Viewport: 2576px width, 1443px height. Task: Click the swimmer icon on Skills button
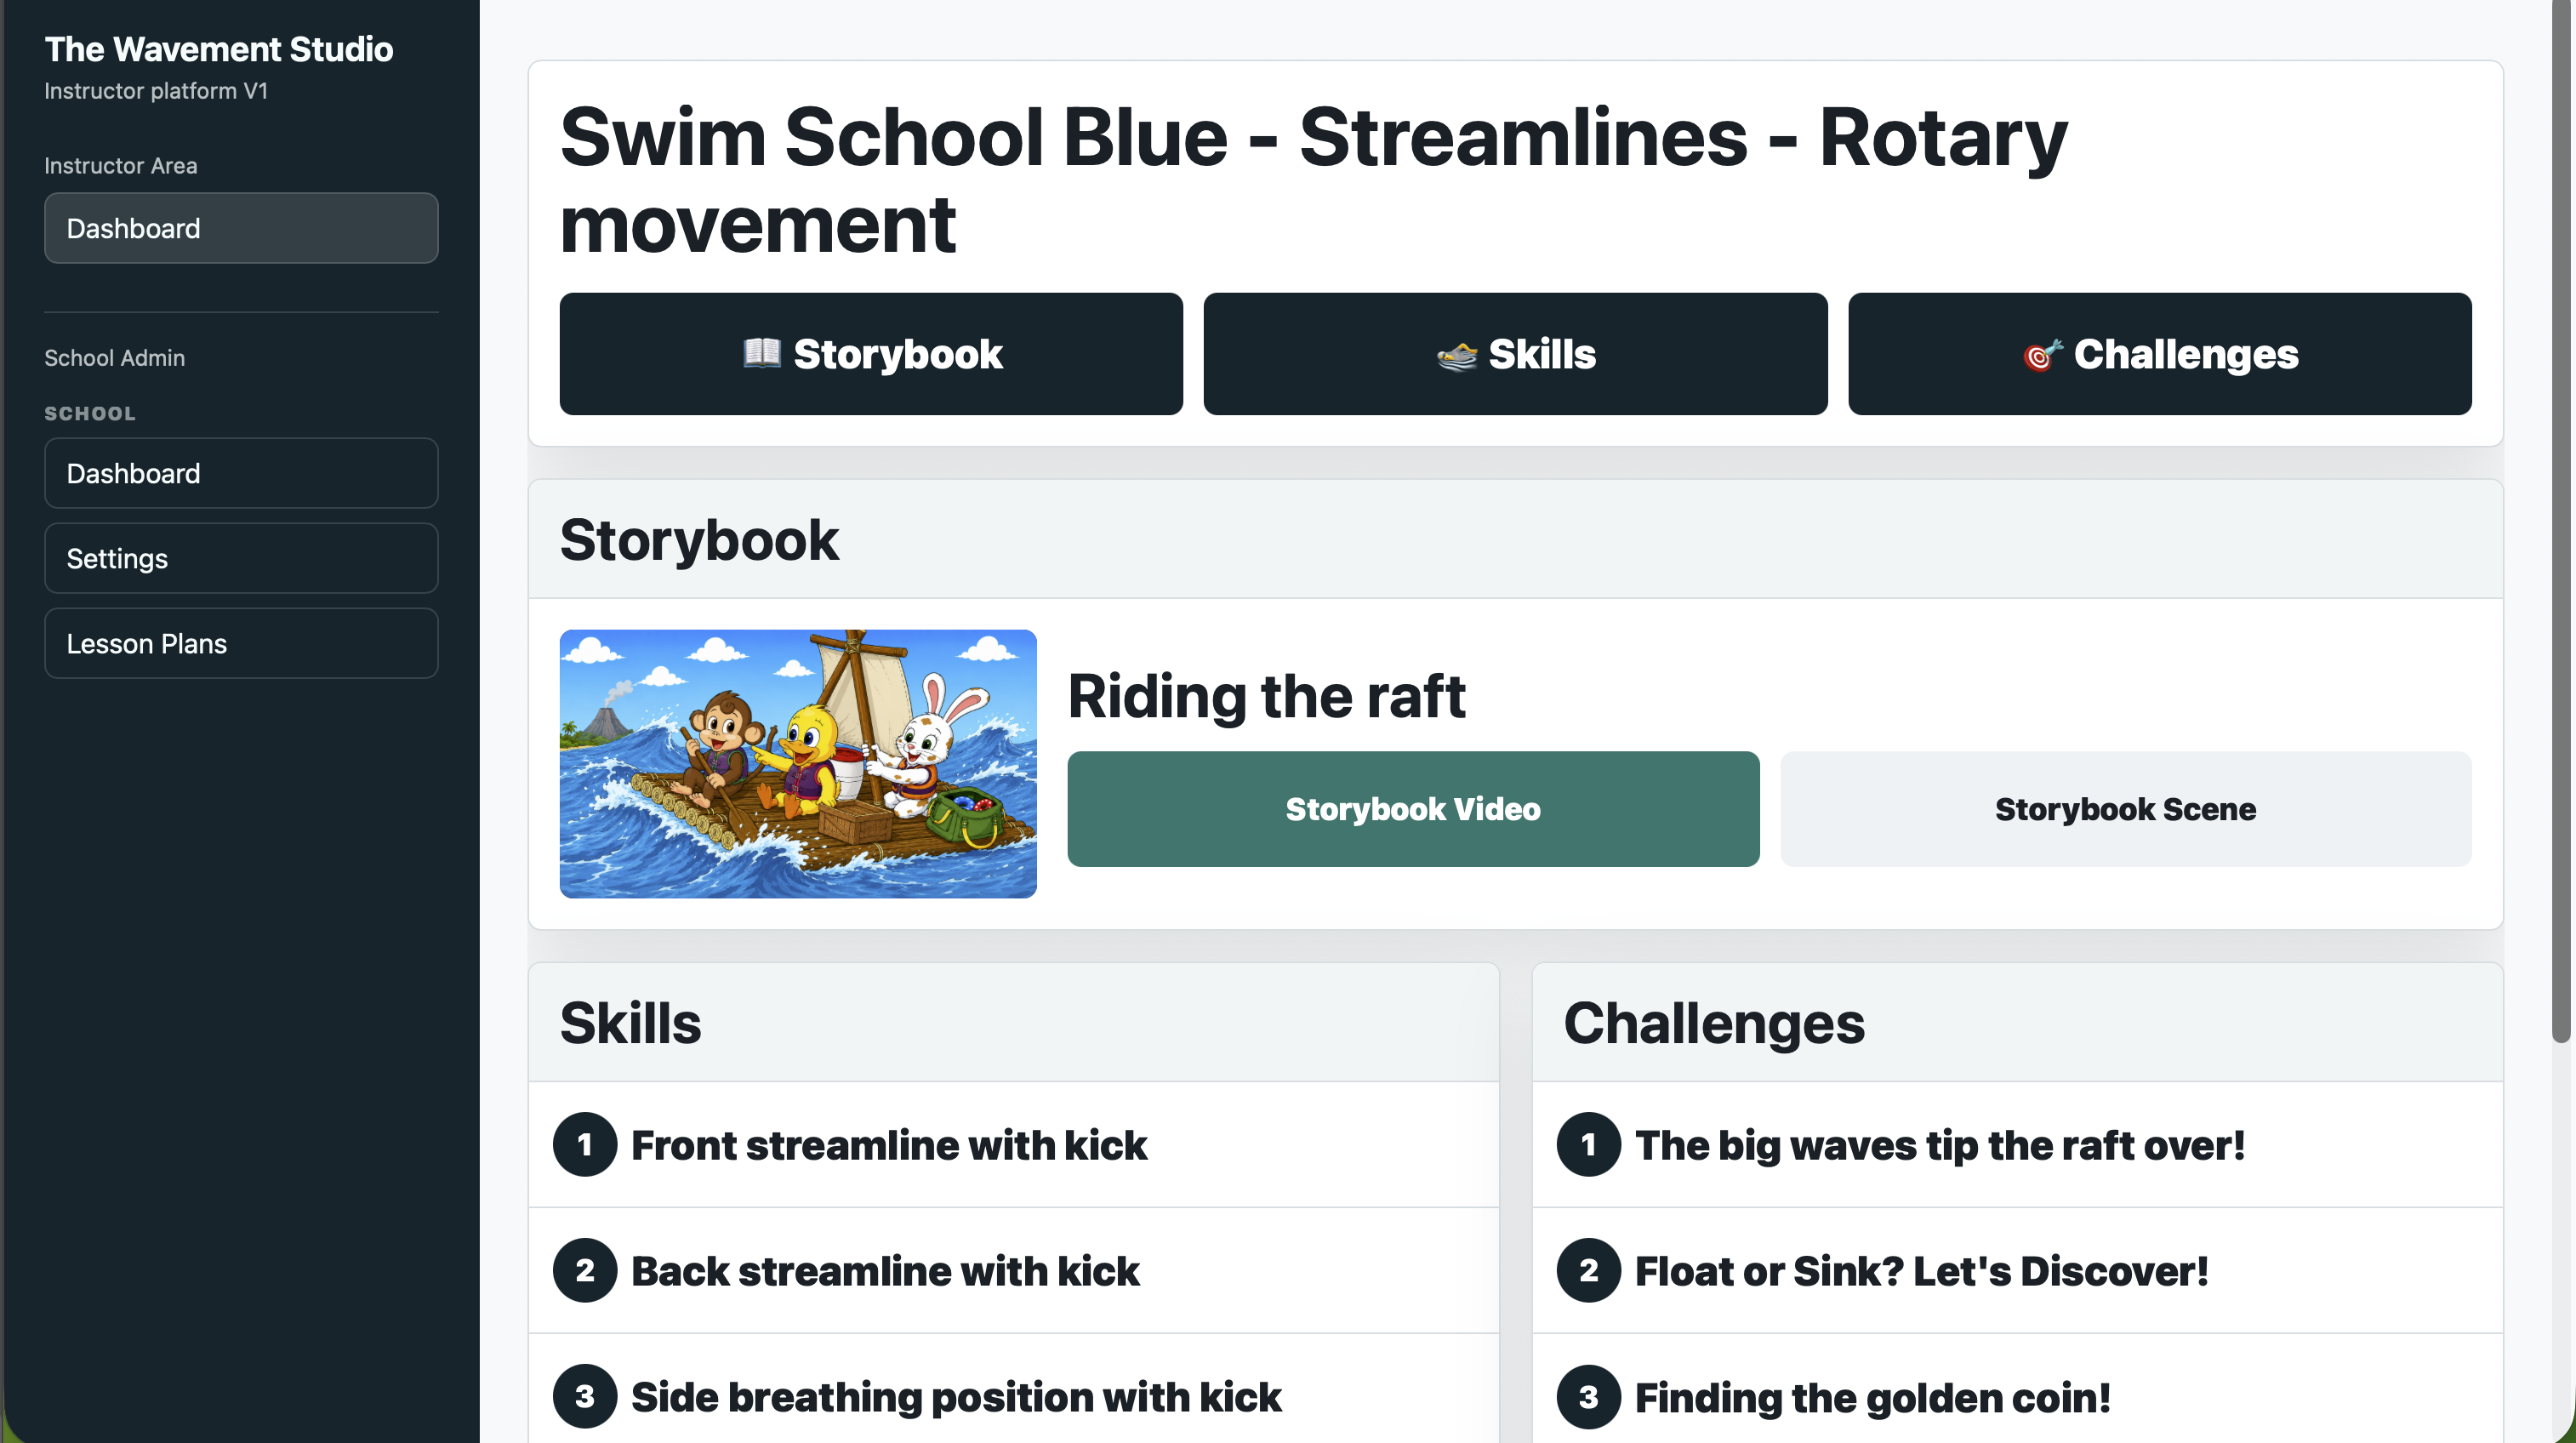(x=1457, y=355)
